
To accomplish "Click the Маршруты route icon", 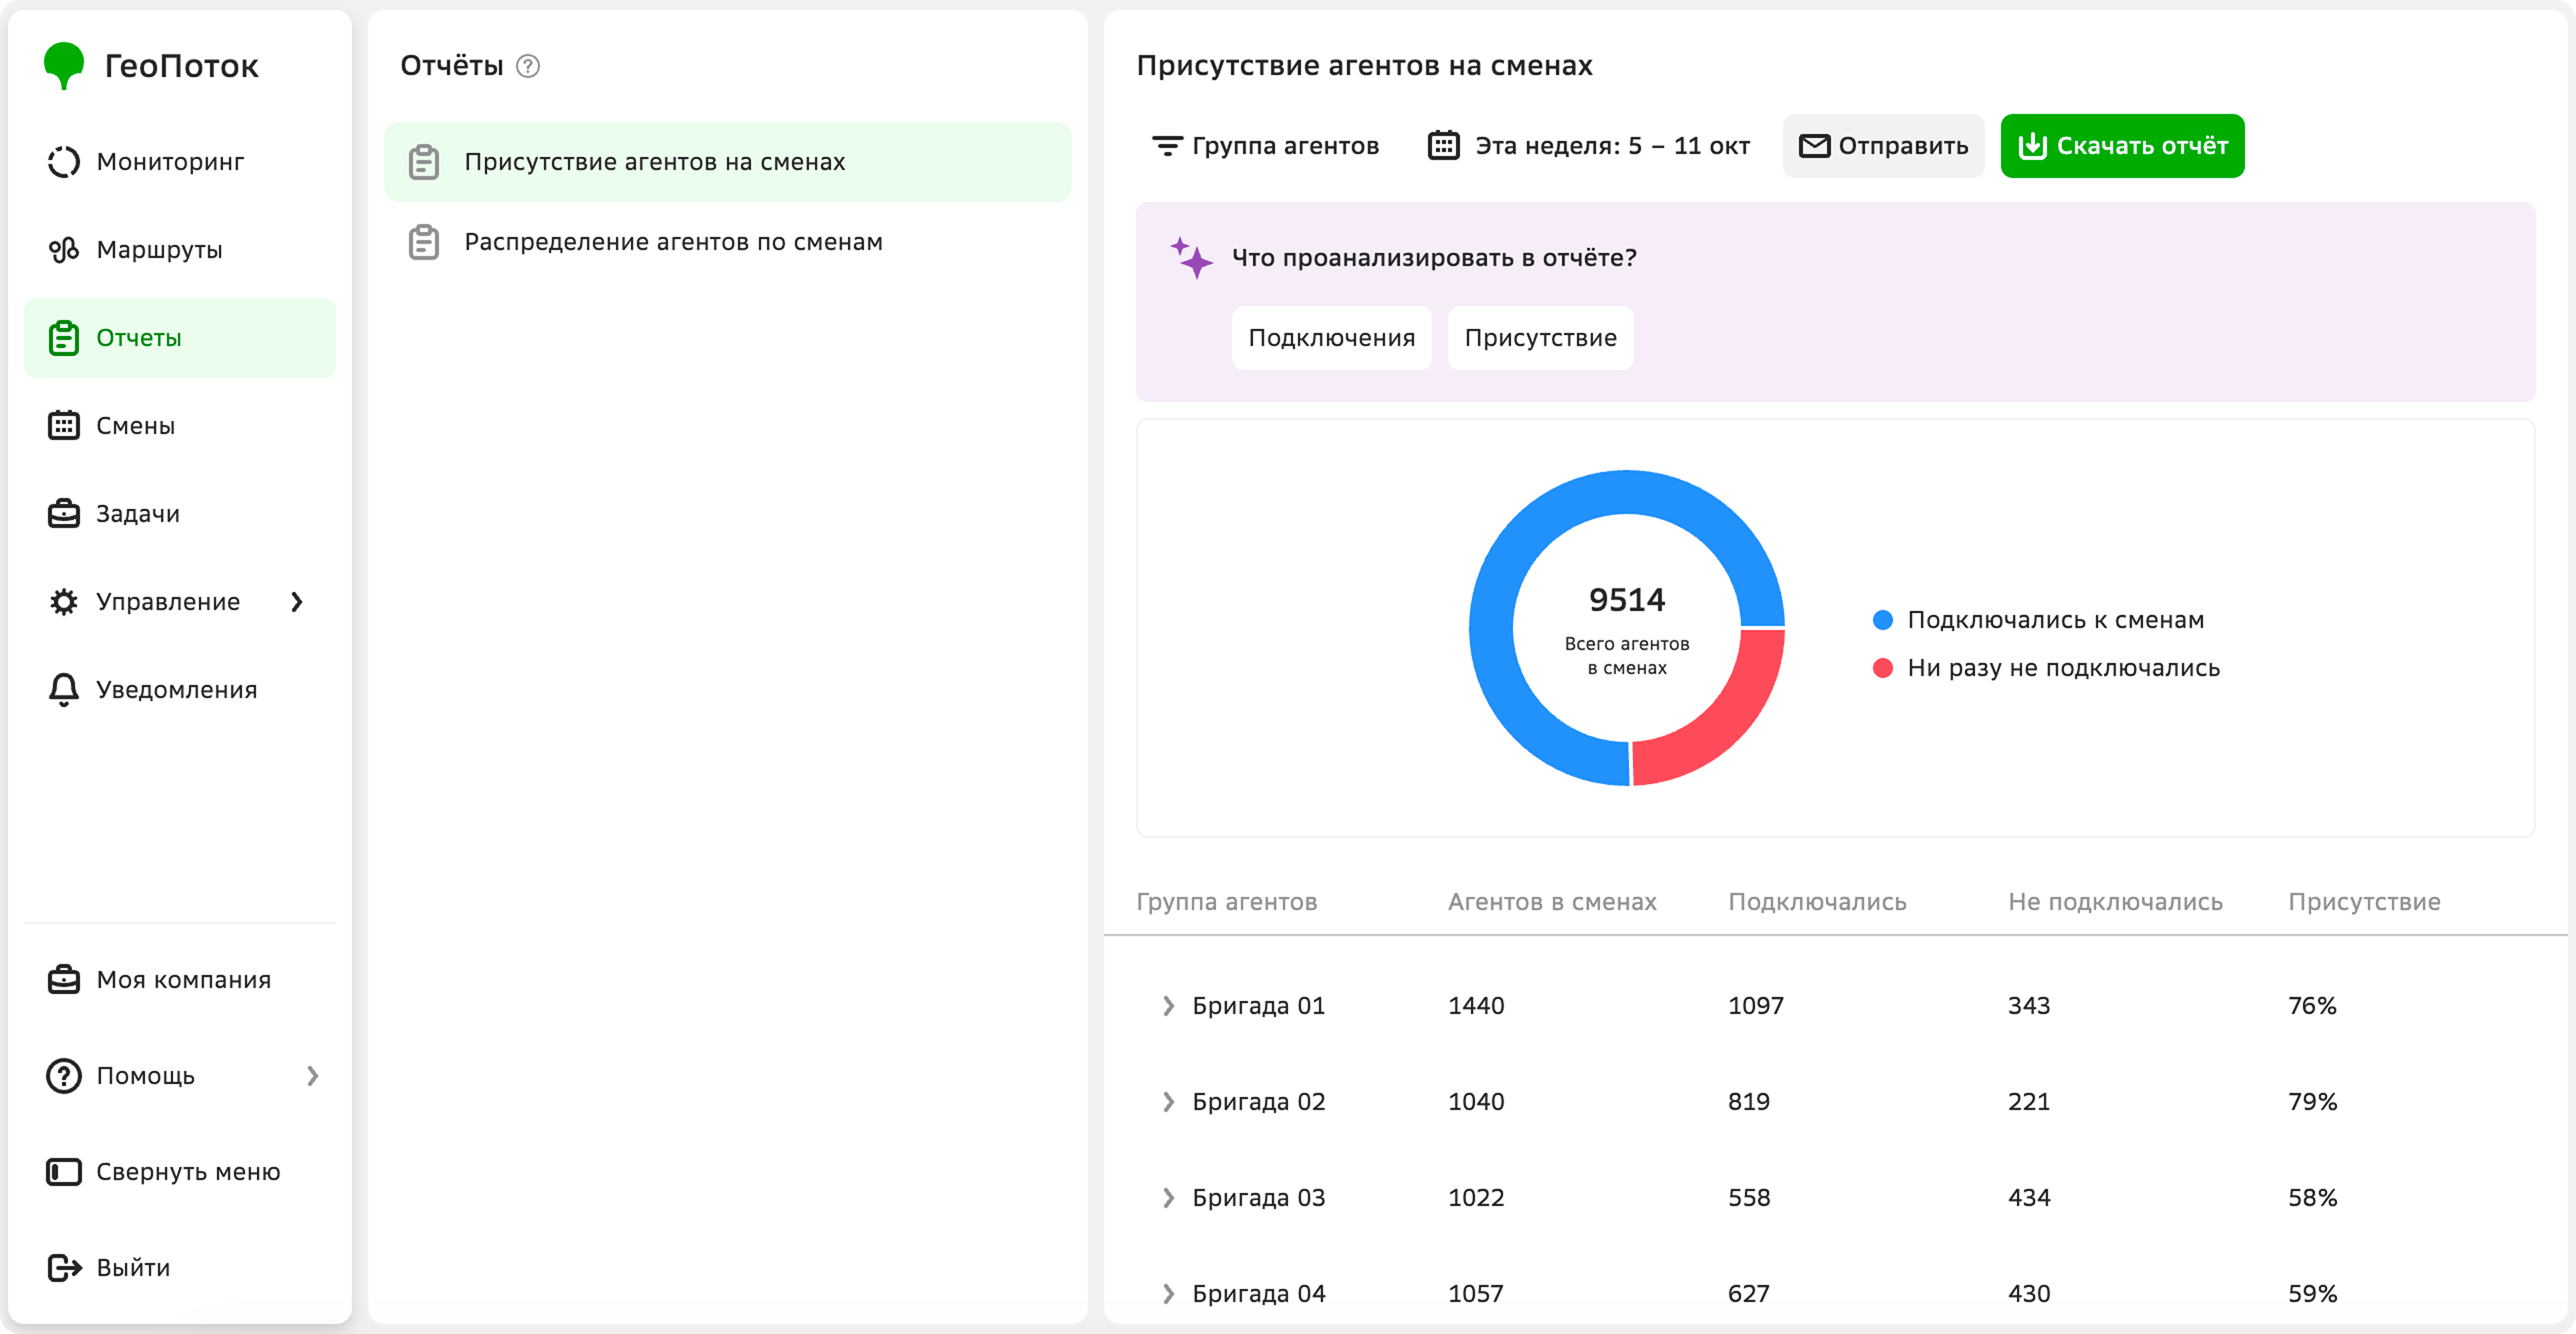I will [x=64, y=250].
